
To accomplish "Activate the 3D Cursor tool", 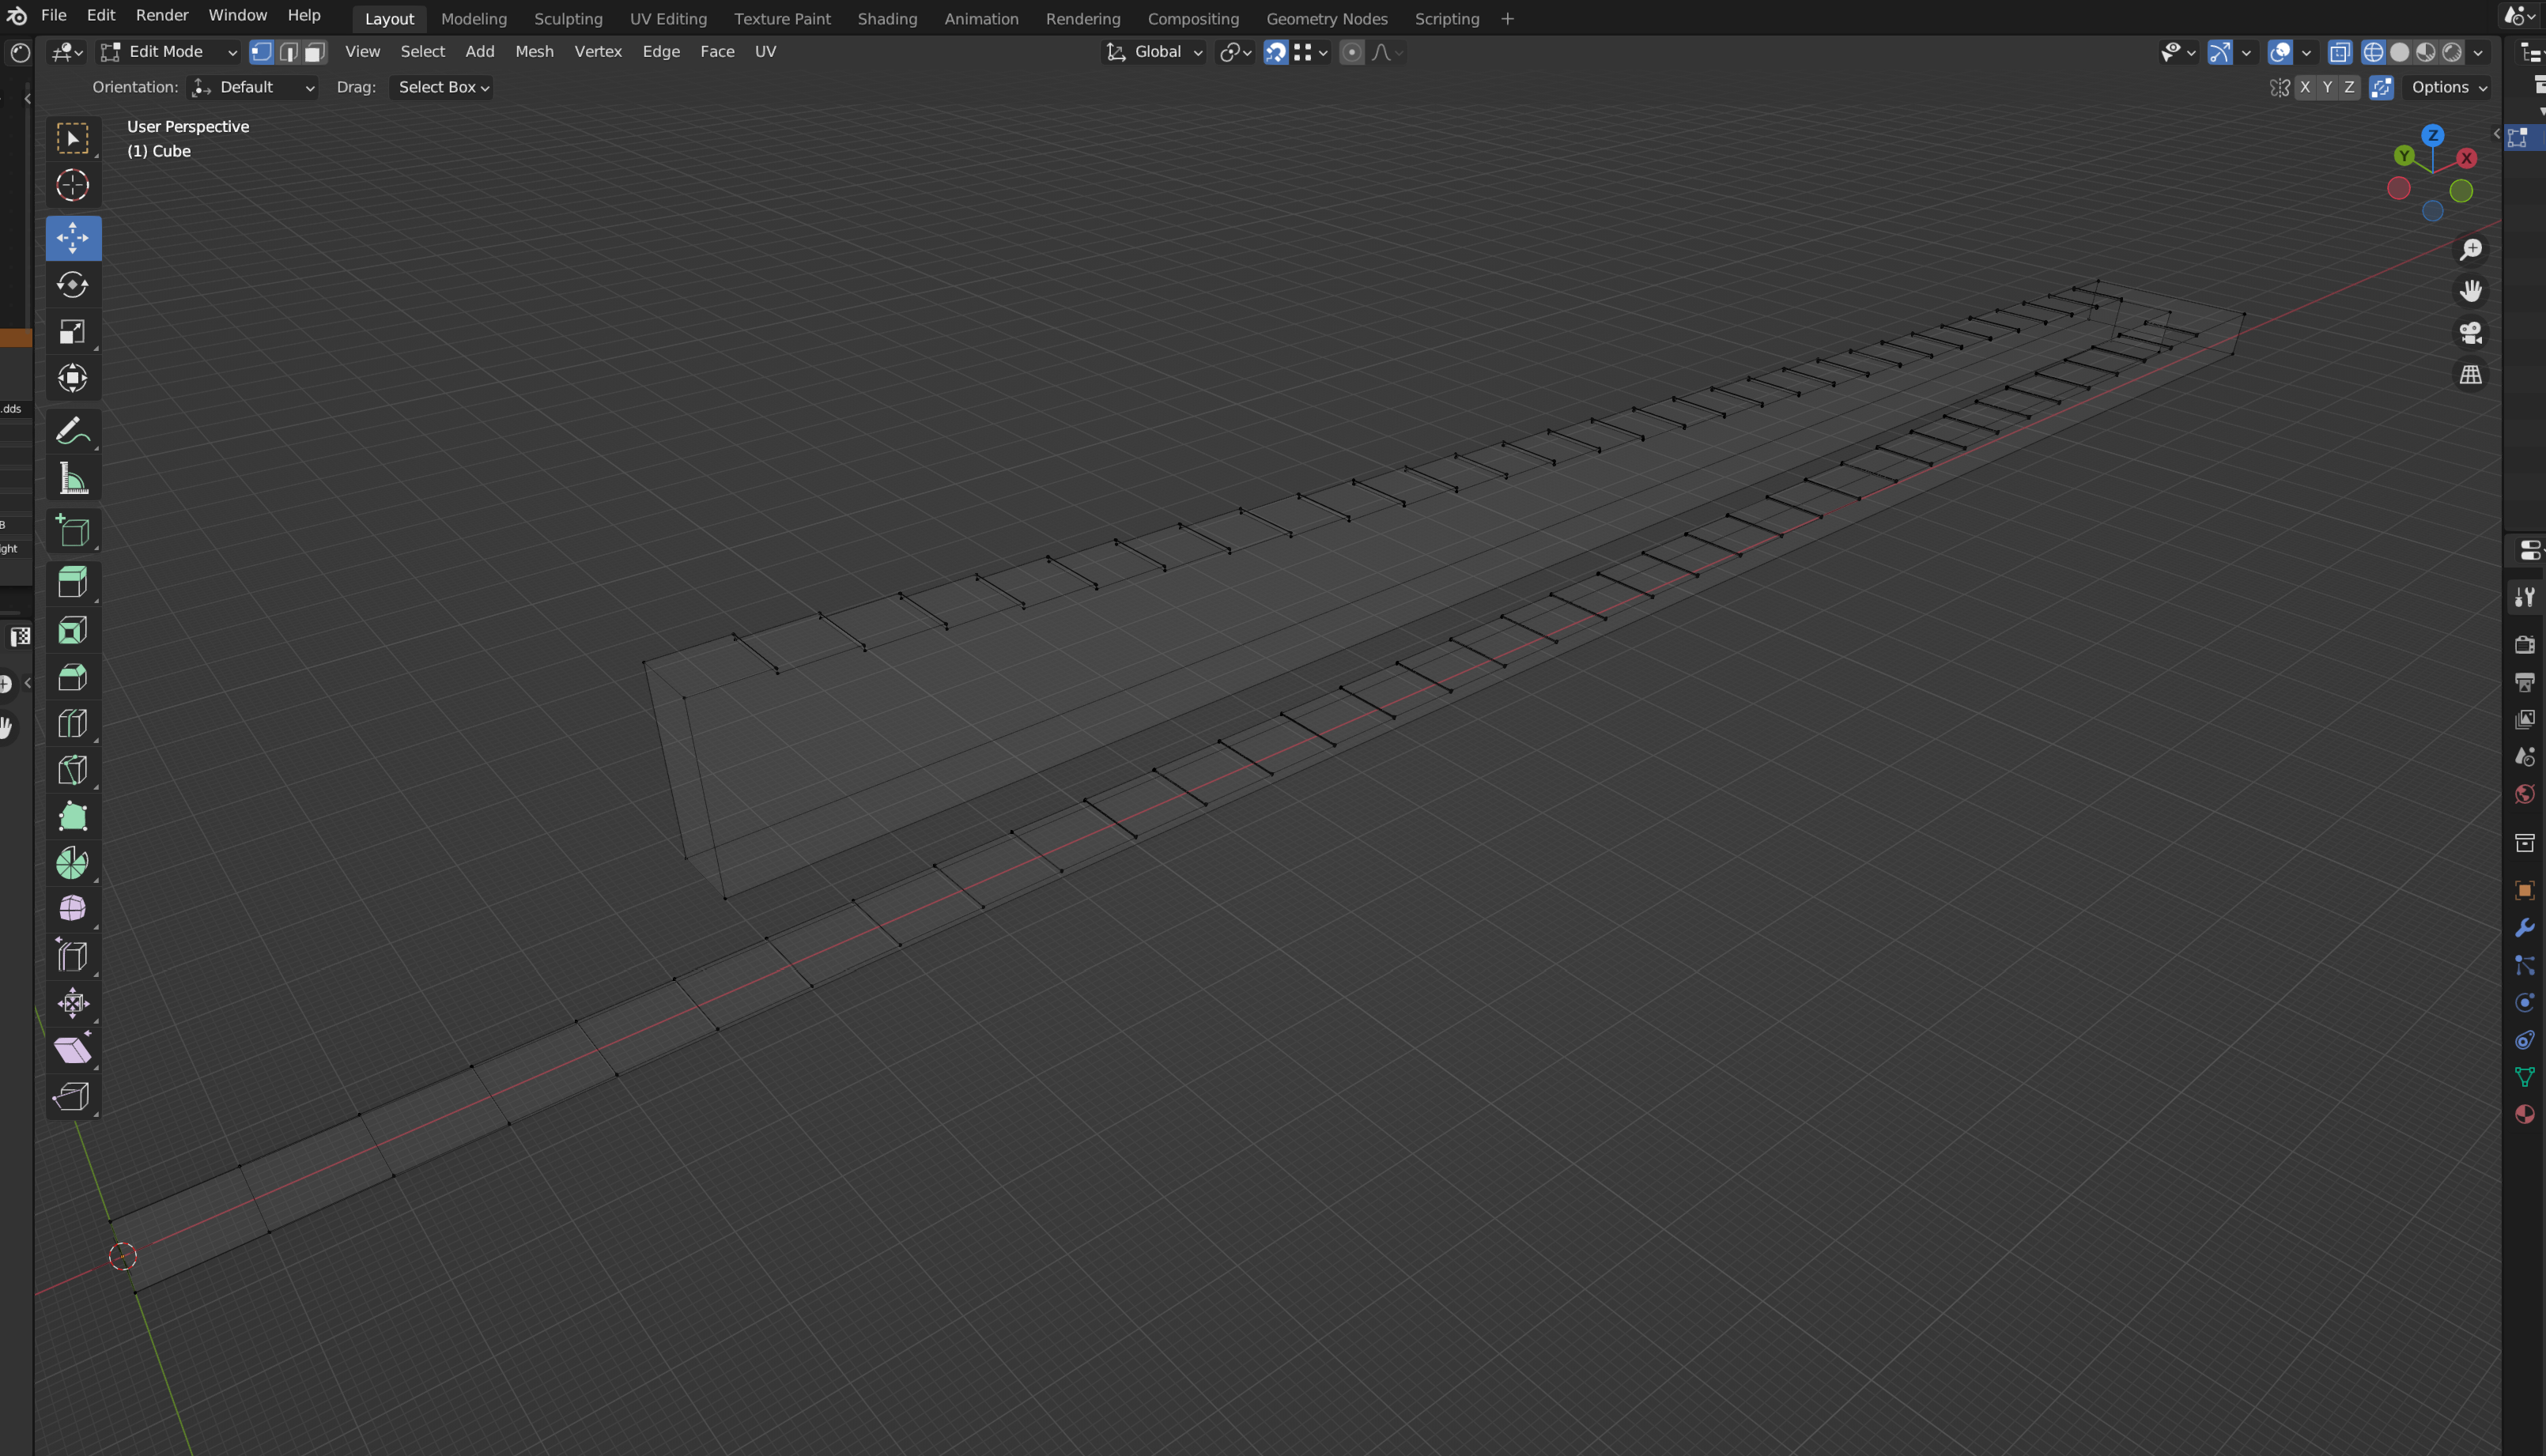I will (72, 185).
